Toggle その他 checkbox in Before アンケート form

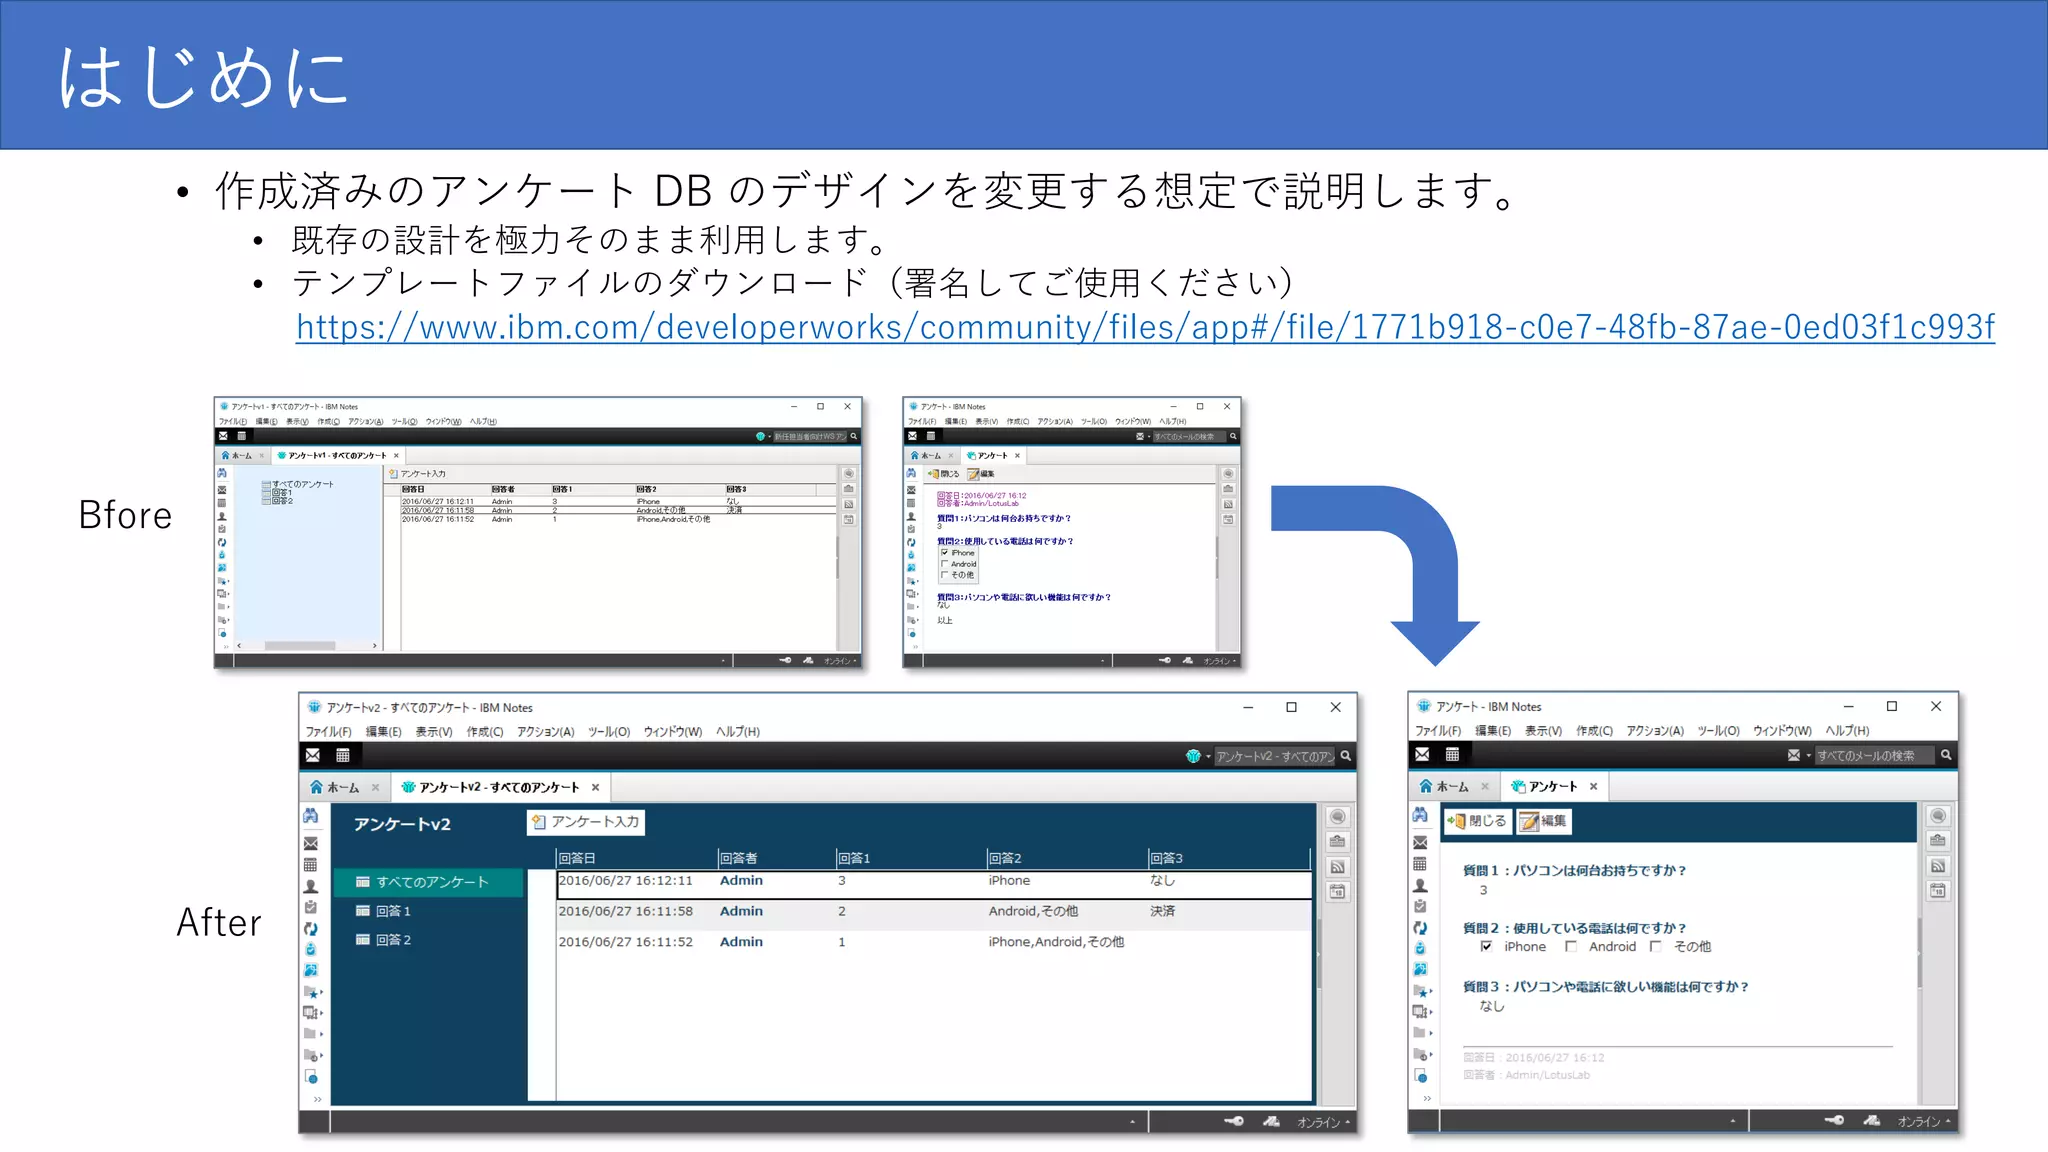pos(945,575)
